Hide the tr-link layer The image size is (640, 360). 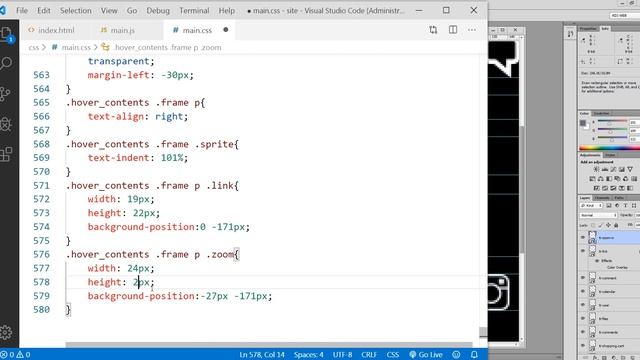[583, 251]
